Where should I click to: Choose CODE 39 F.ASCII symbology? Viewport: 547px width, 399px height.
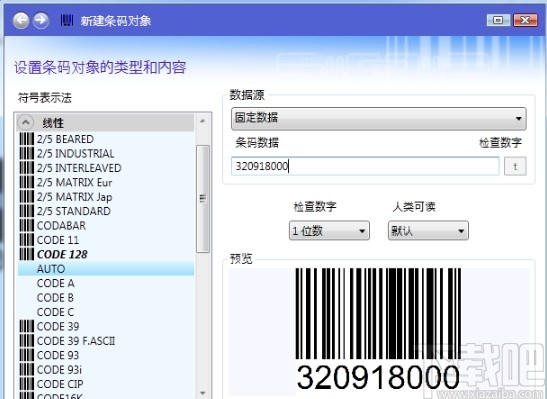tap(76, 341)
